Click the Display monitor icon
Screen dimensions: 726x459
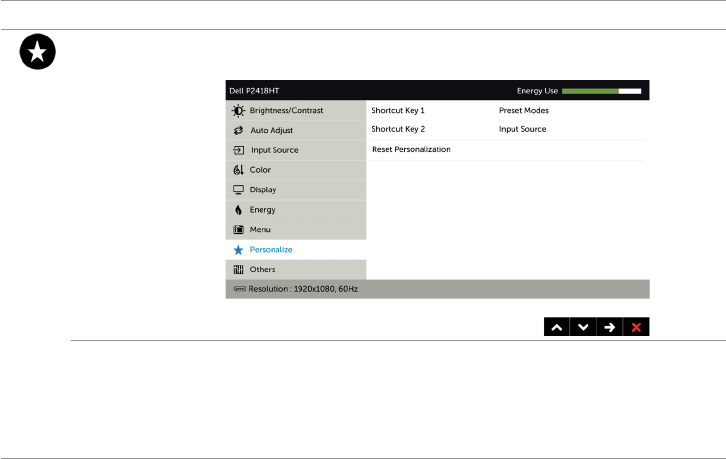[x=238, y=190]
